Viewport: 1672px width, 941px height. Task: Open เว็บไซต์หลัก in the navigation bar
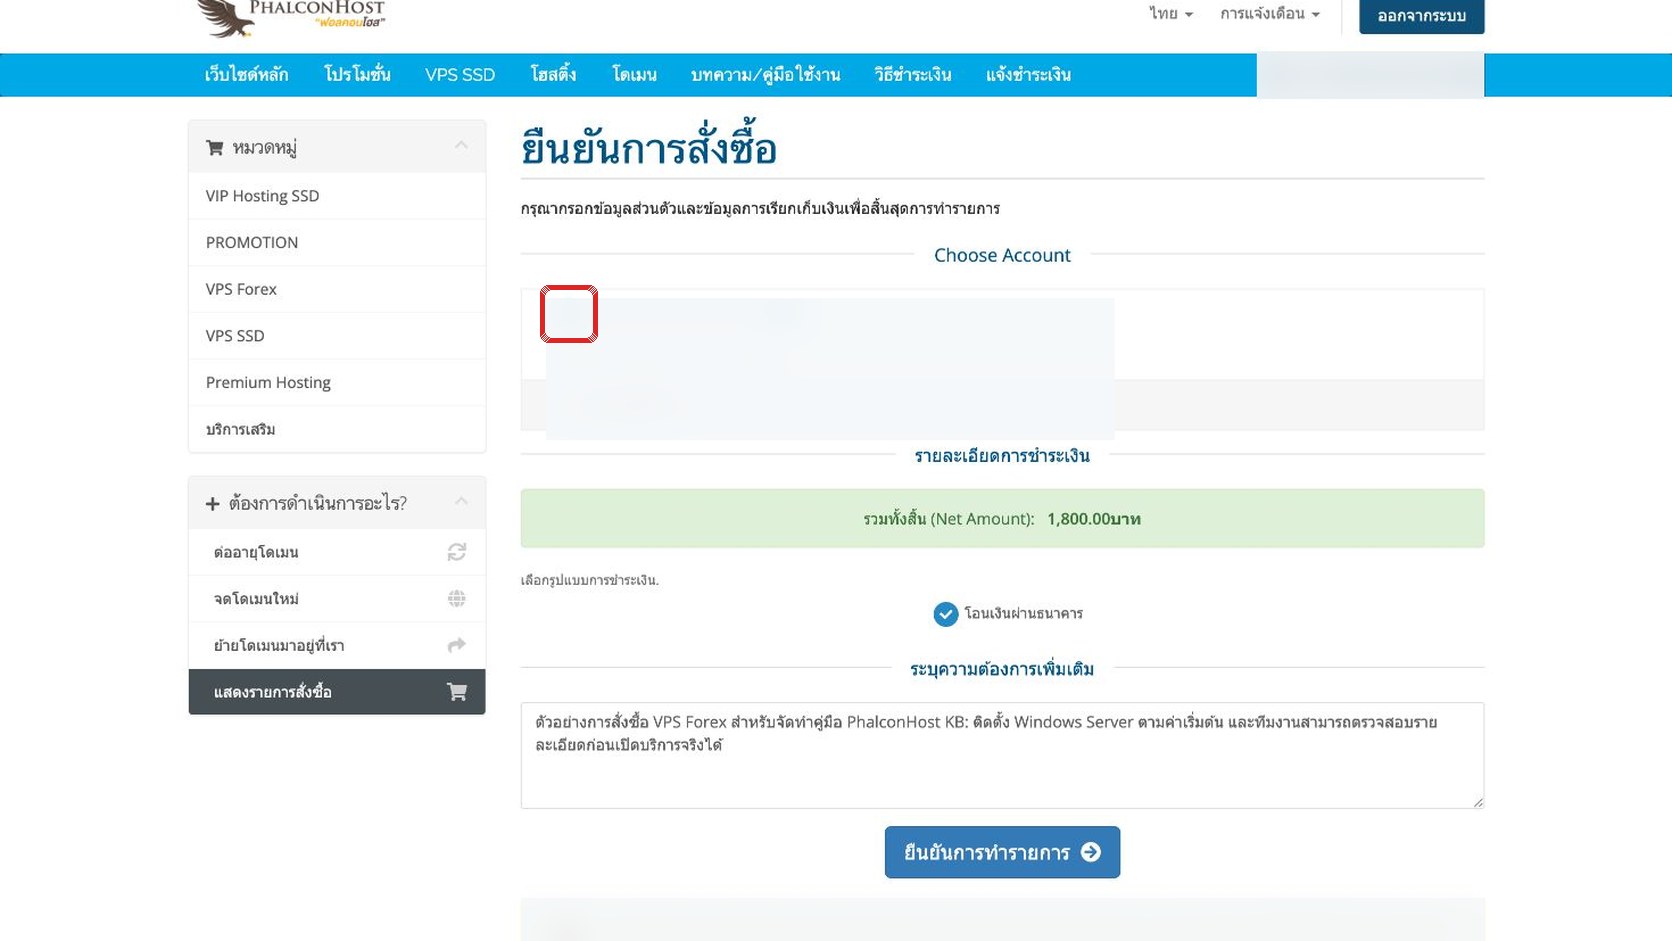[x=246, y=75]
